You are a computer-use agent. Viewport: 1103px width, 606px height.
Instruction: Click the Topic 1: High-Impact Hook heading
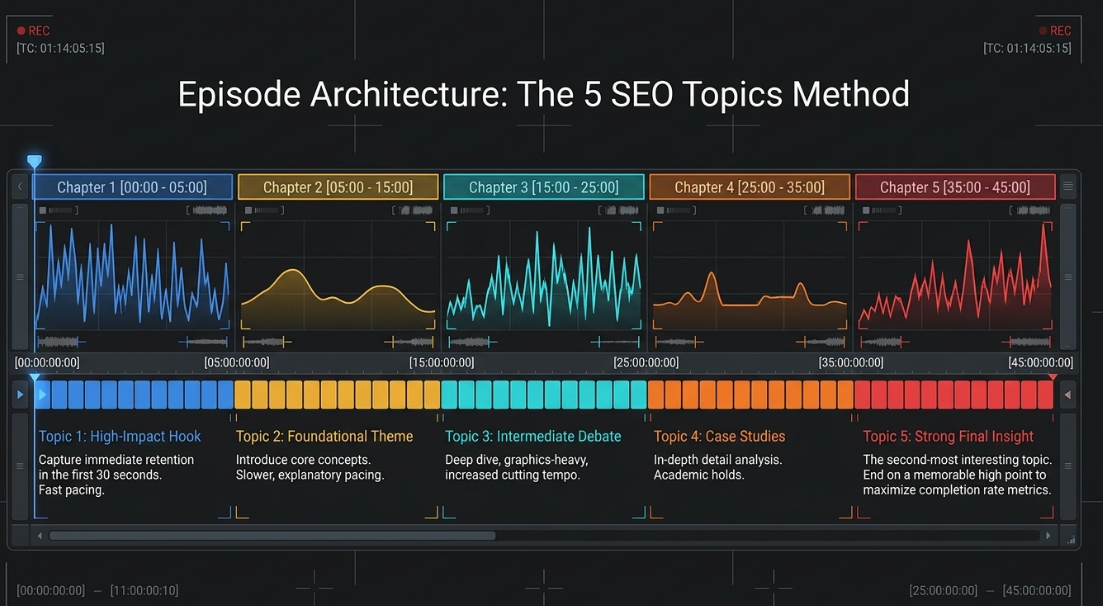[x=120, y=436]
